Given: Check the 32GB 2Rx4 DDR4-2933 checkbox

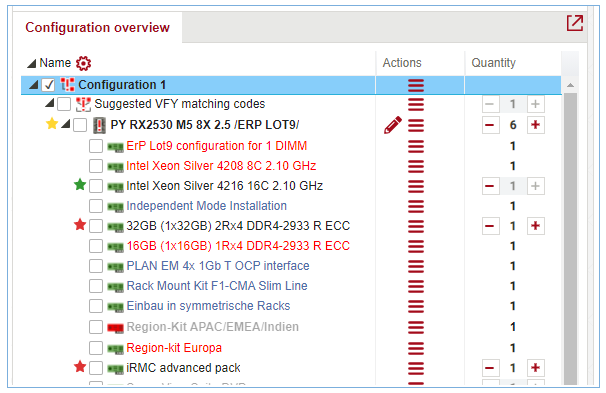Looking at the screenshot, I should tap(95, 226).
